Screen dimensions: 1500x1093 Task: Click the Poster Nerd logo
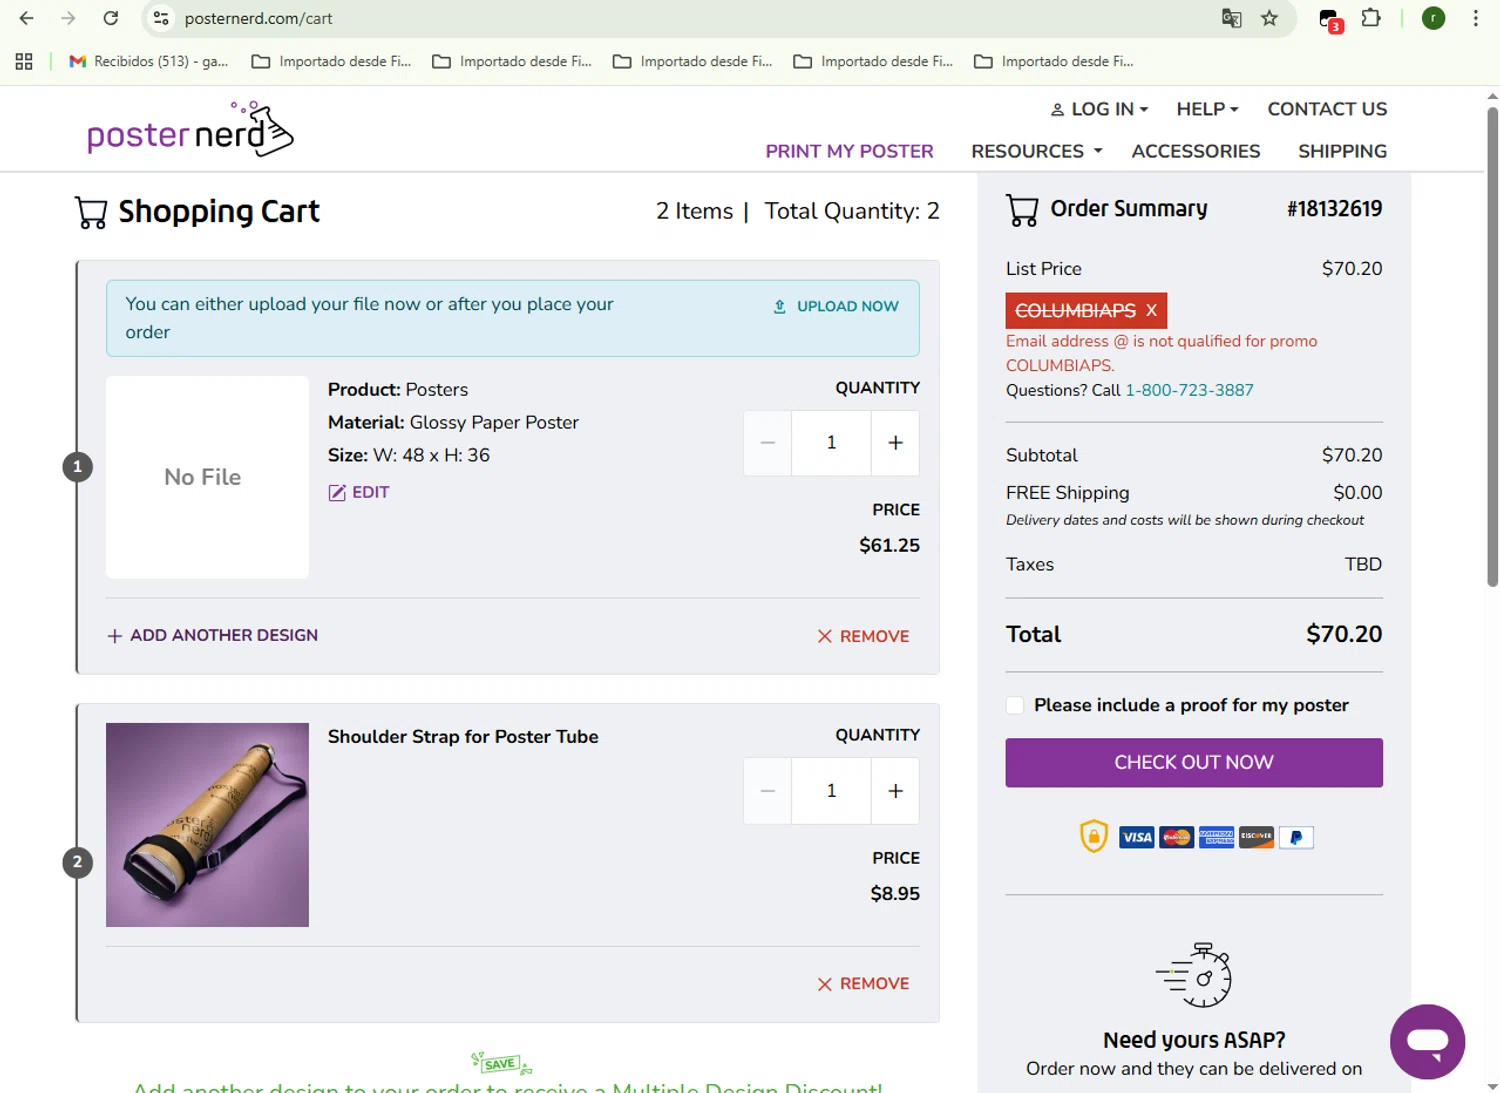[x=190, y=129]
